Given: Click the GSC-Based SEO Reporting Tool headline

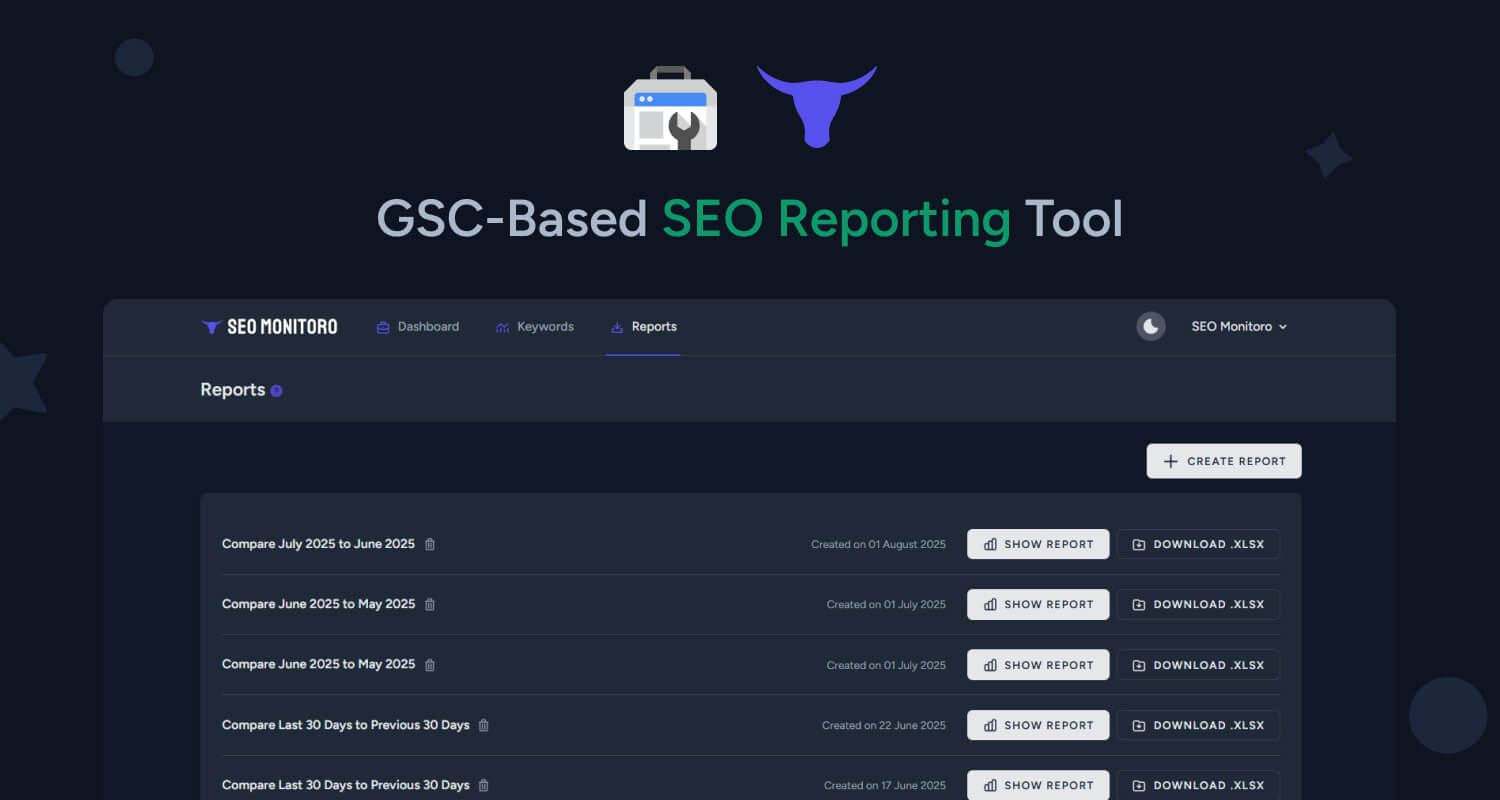Looking at the screenshot, I should click(x=750, y=218).
